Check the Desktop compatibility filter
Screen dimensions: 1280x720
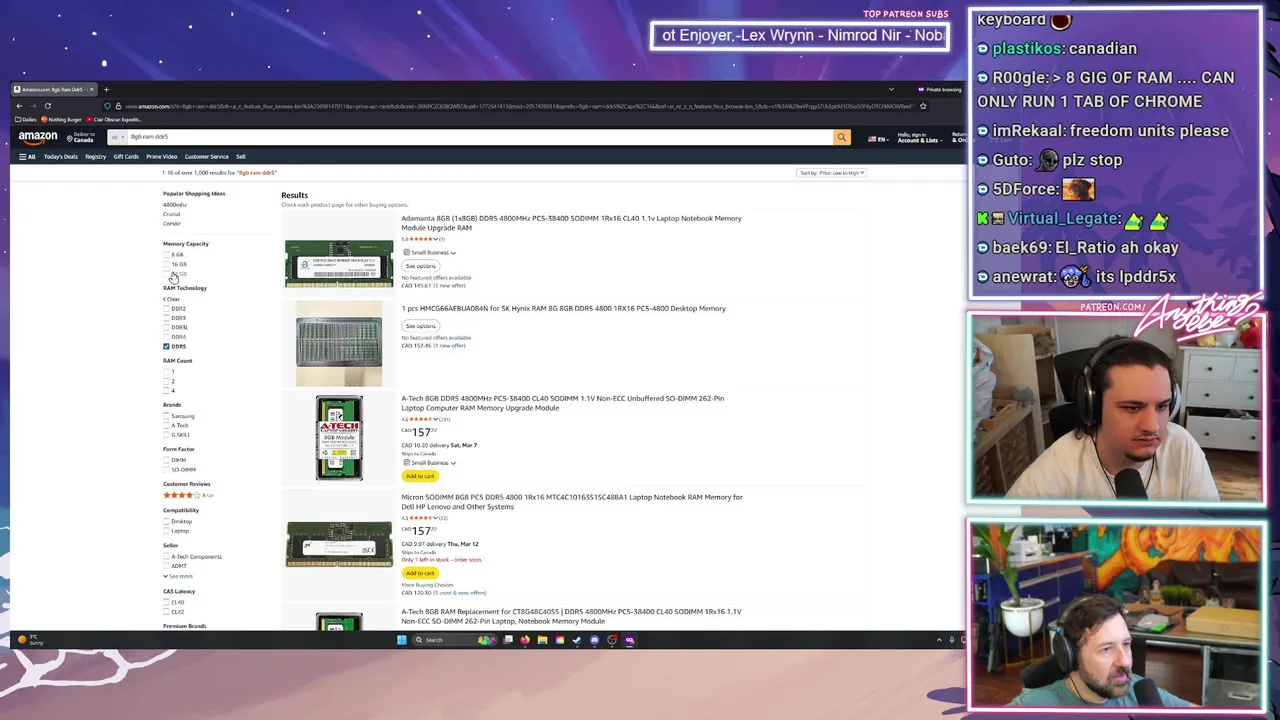(x=166, y=522)
